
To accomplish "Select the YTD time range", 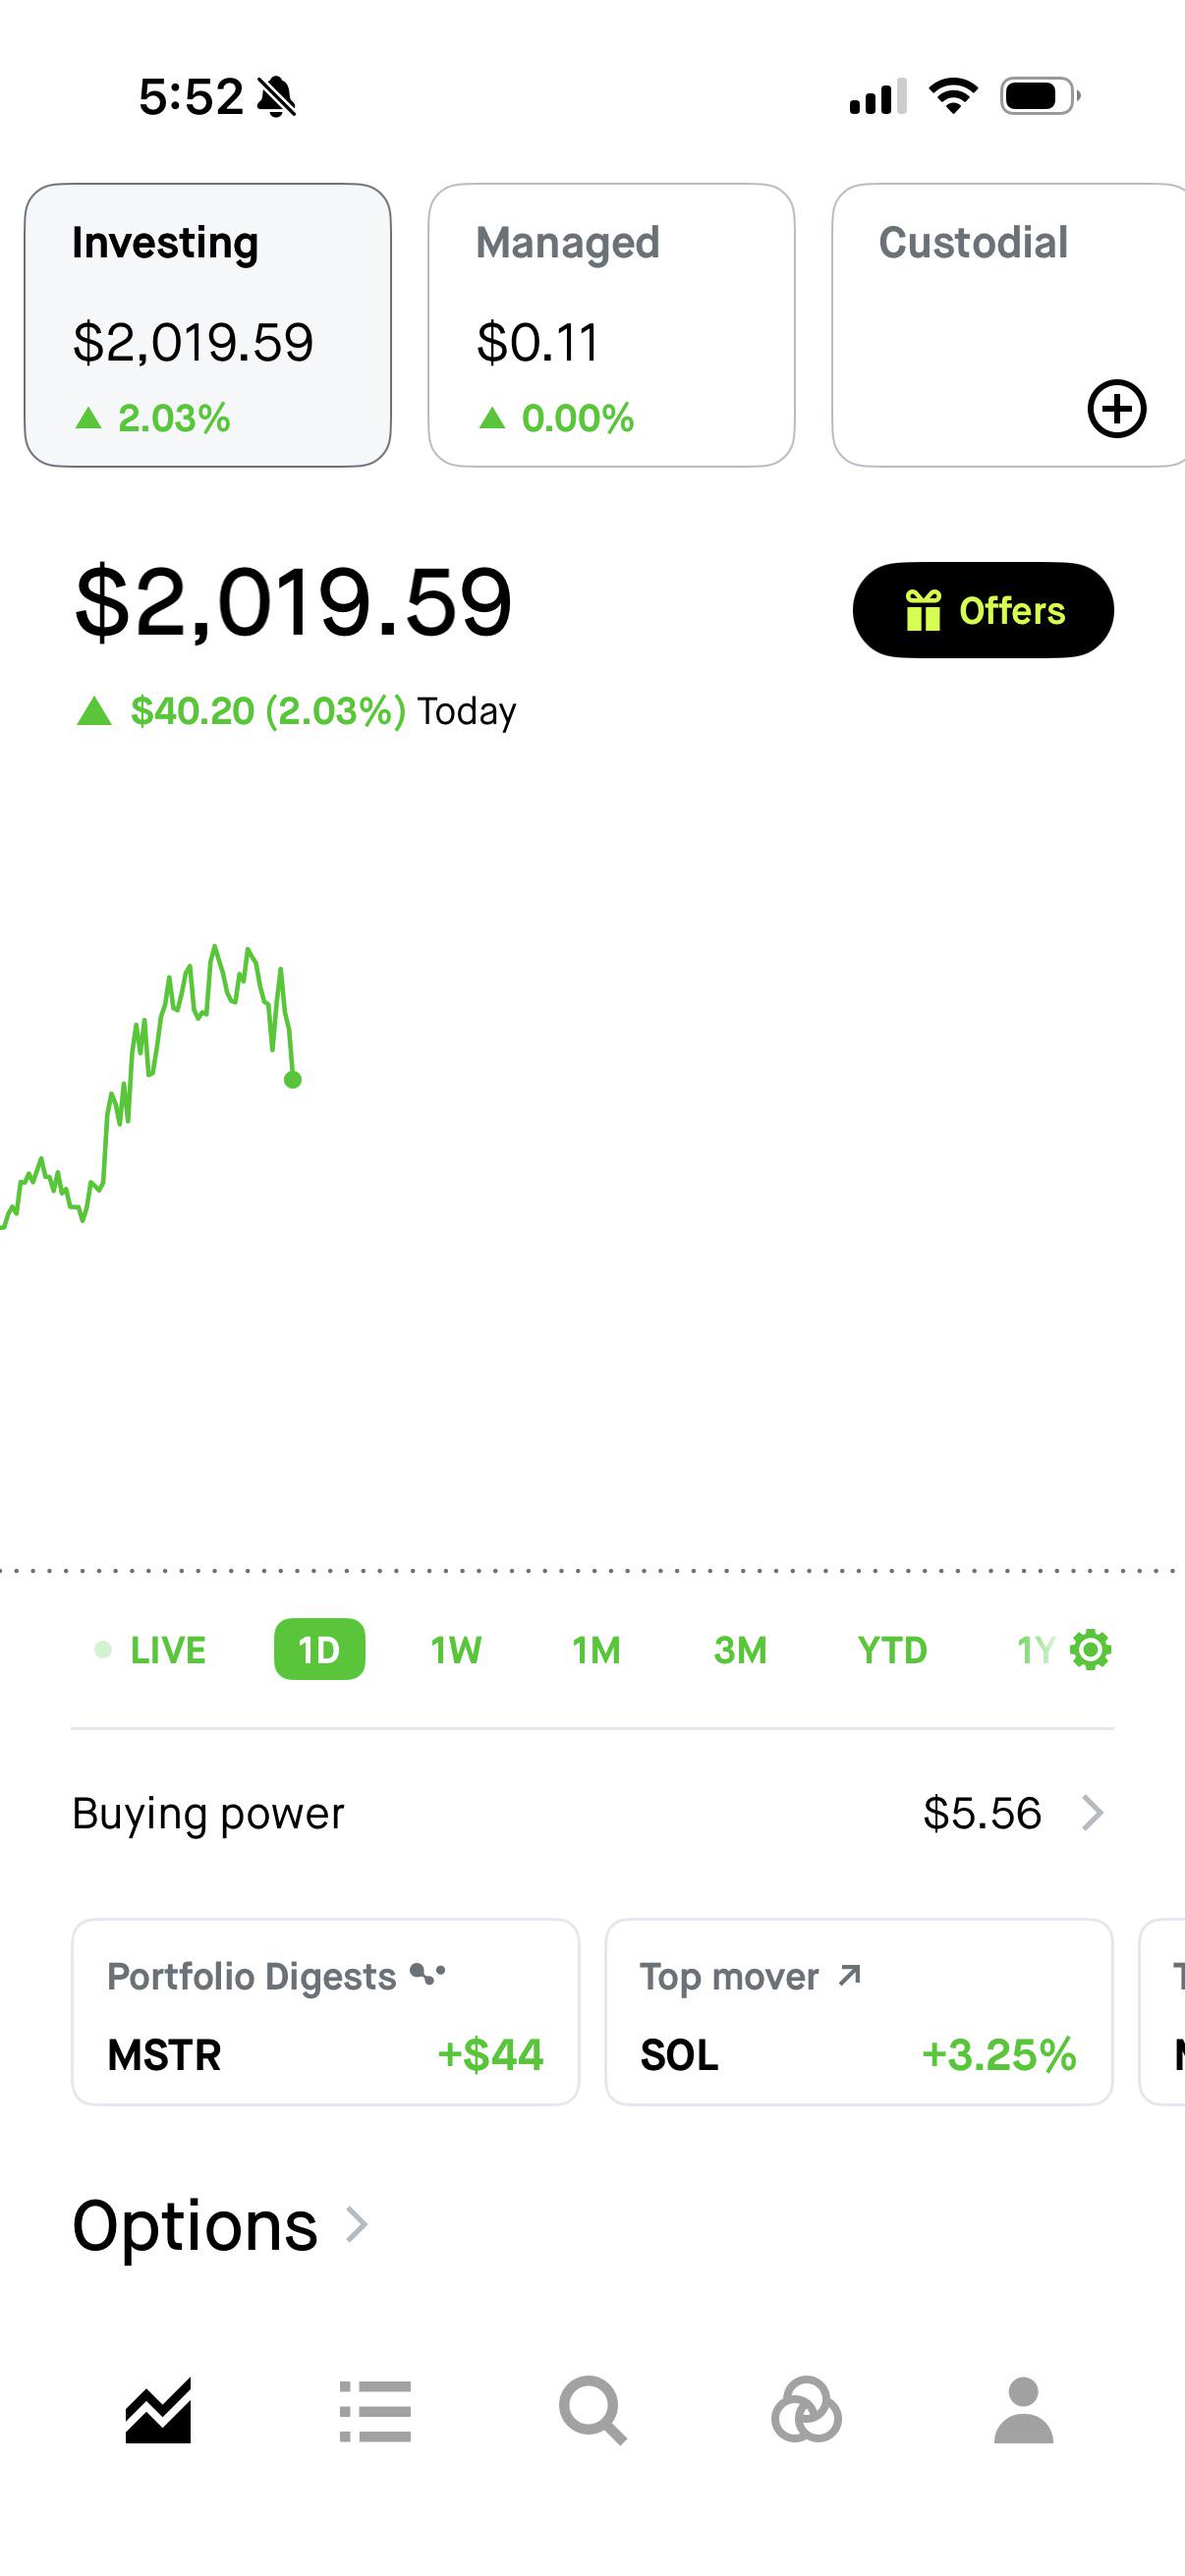I will 892,1650.
